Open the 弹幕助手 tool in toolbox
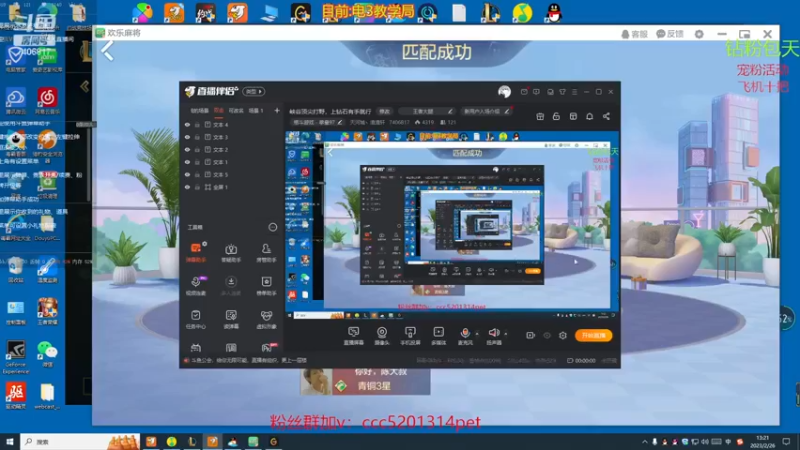The width and height of the screenshot is (800, 450). (x=196, y=252)
